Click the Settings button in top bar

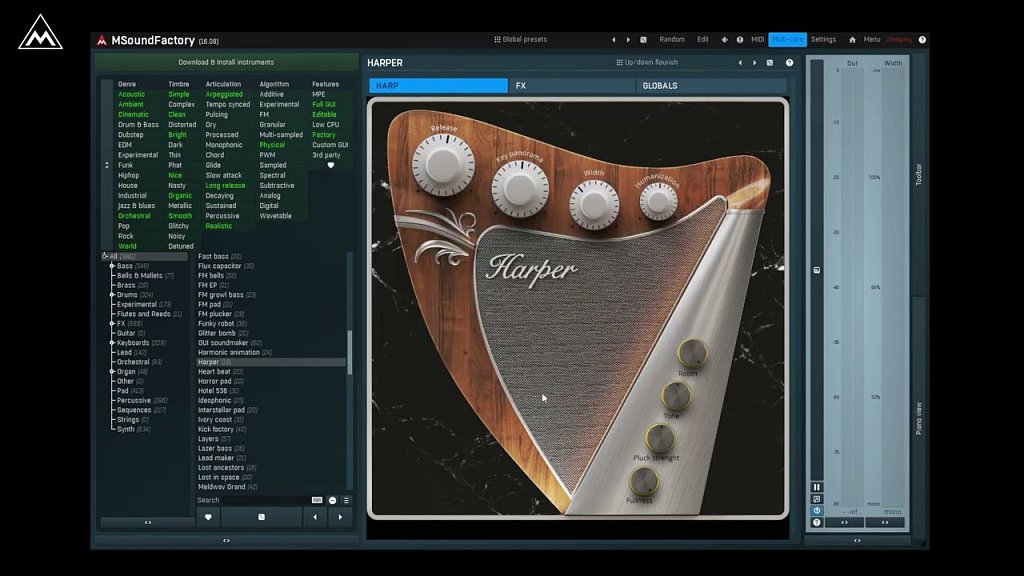(823, 40)
